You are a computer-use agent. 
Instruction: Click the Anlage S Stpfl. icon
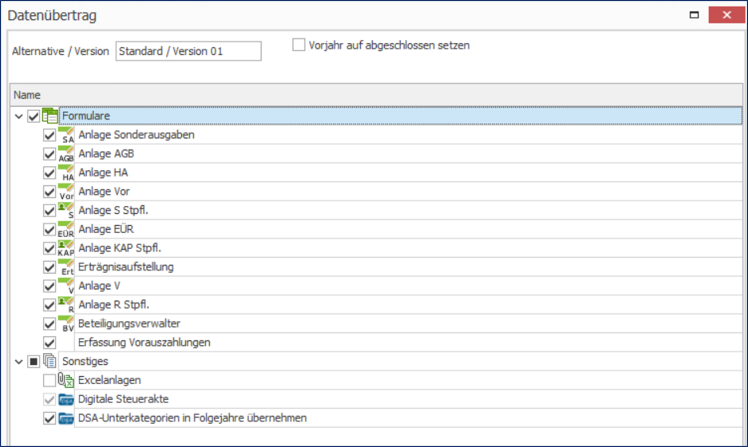(66, 210)
